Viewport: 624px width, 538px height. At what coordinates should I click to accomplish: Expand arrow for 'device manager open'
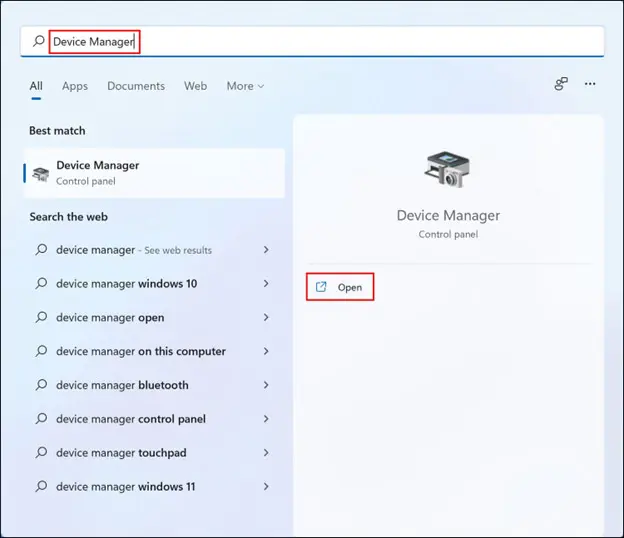click(266, 317)
